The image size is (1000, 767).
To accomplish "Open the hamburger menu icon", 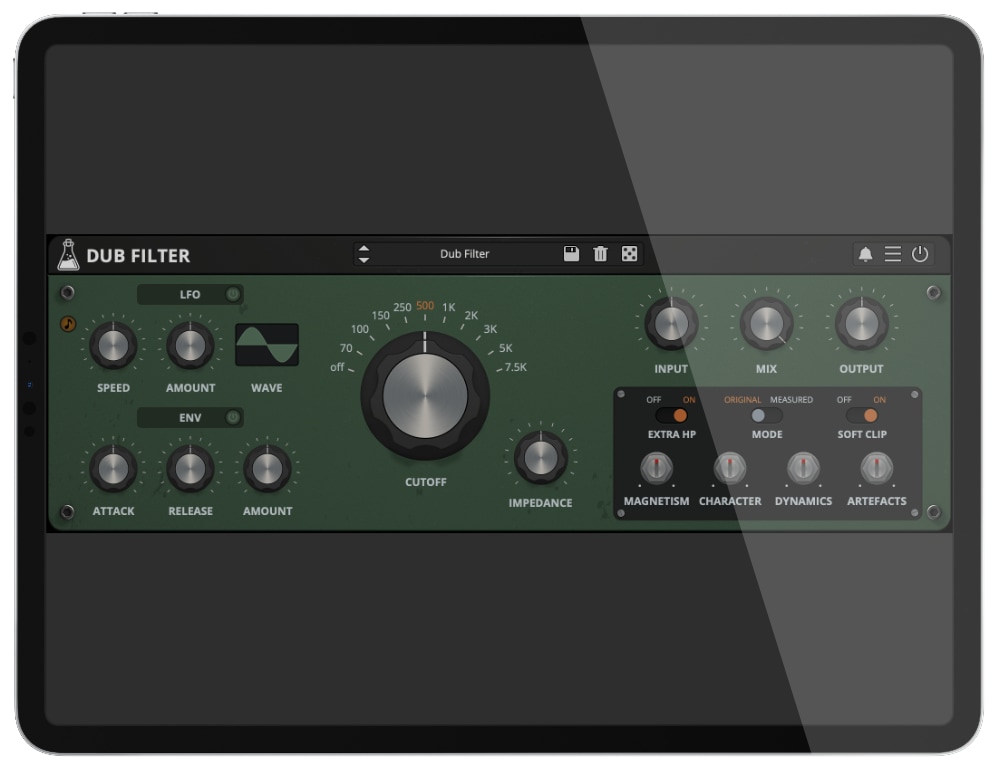I will [x=892, y=254].
